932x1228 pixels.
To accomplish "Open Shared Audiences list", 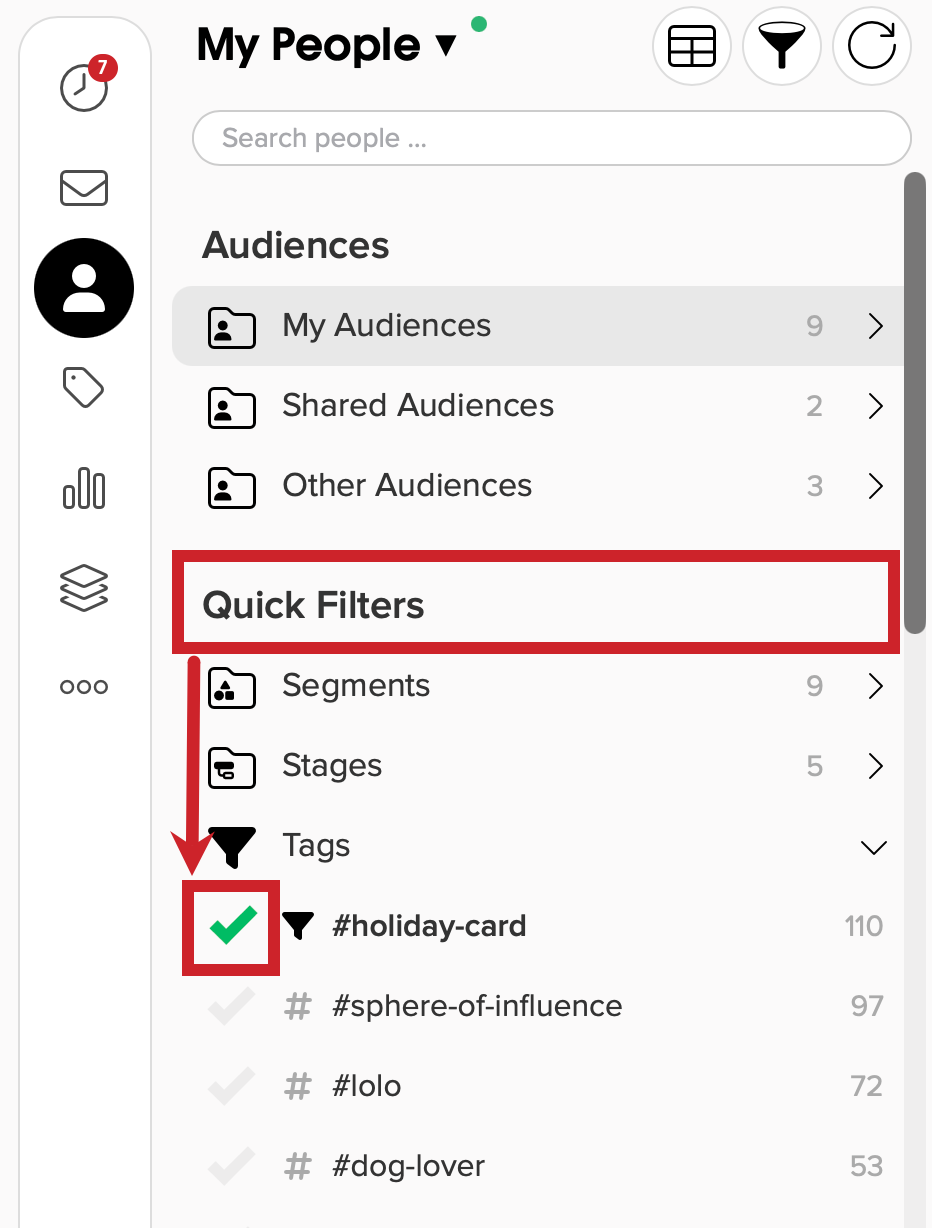I will coord(538,406).
